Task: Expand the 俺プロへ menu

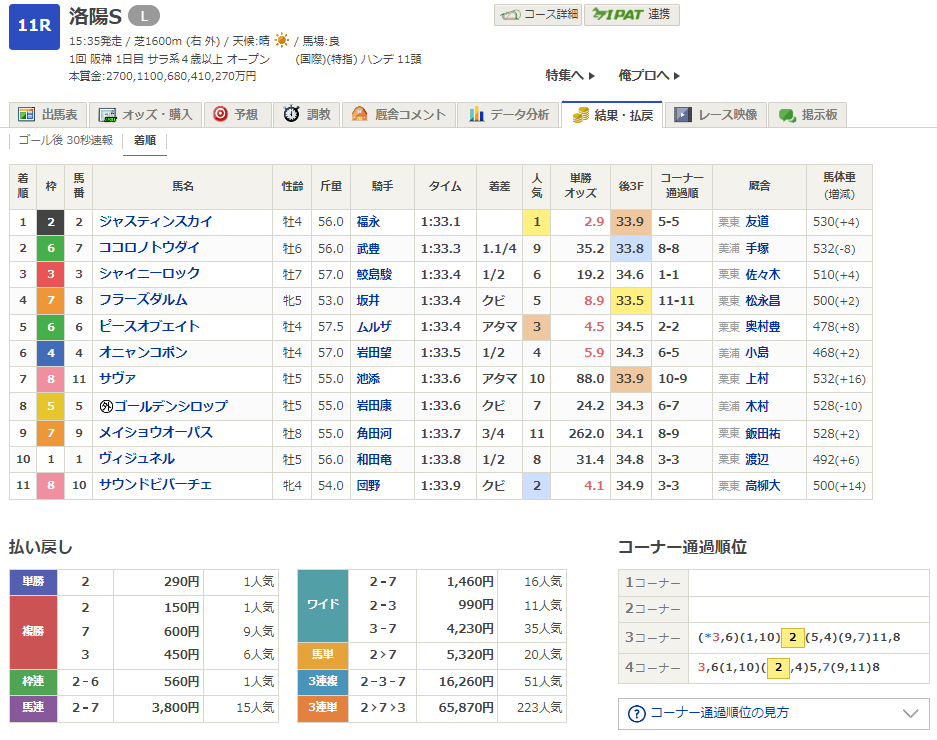Action: 649,75
